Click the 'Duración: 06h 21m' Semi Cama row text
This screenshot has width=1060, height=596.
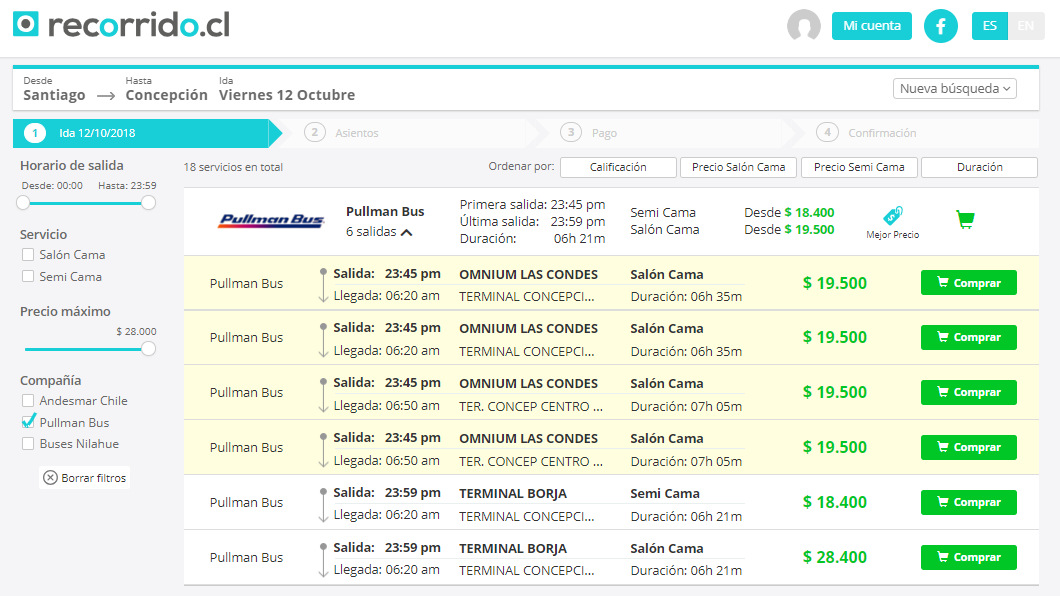click(x=686, y=517)
